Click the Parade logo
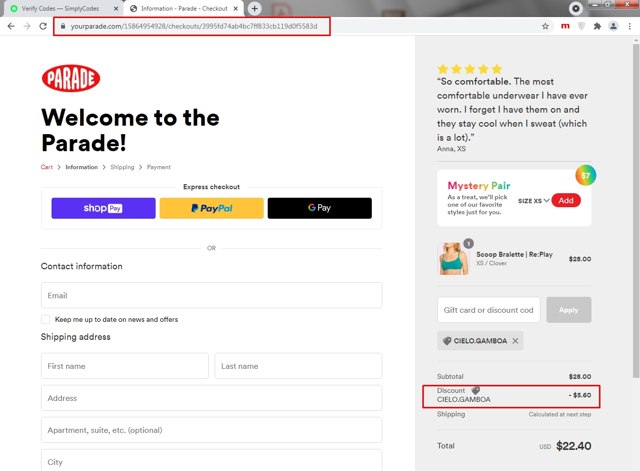 click(x=71, y=78)
